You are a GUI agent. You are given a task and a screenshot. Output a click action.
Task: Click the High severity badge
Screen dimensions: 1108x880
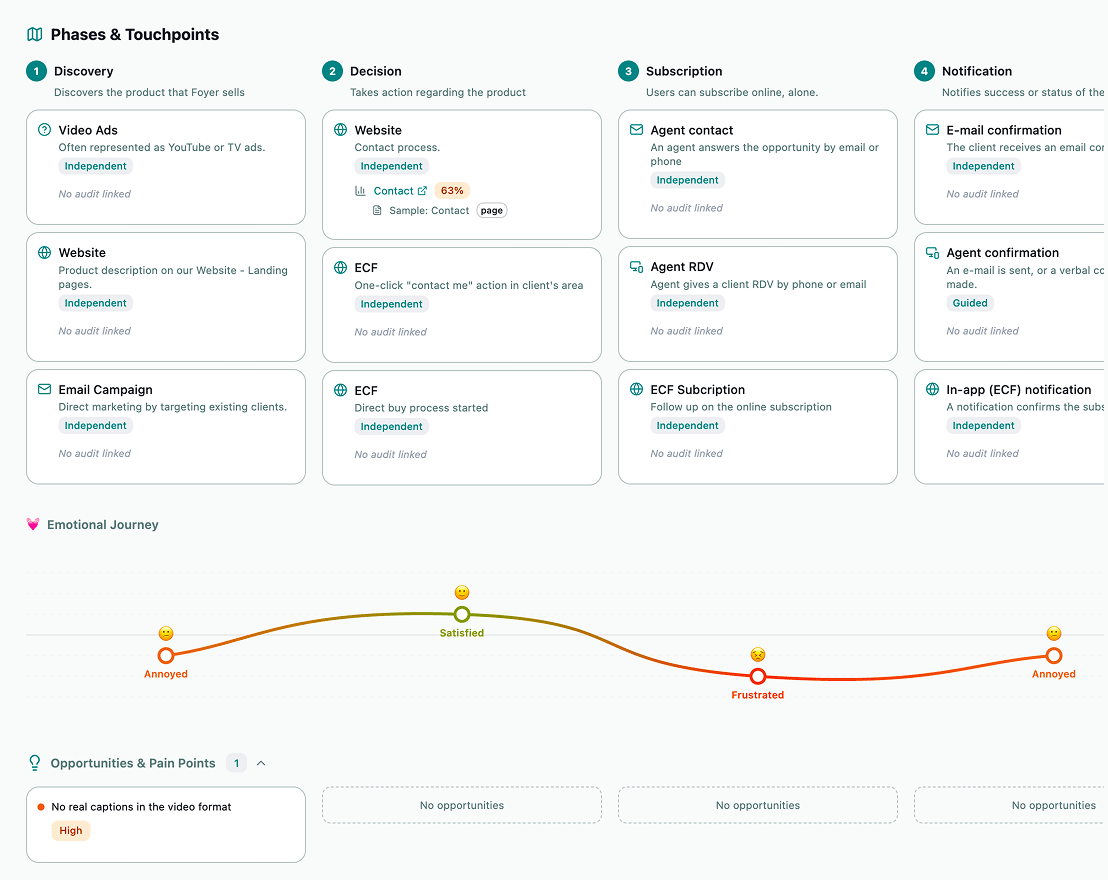click(71, 831)
